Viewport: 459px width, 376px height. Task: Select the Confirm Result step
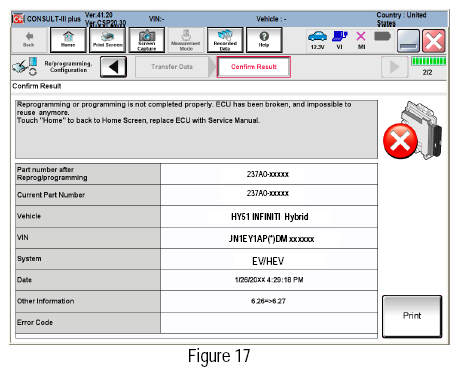[x=254, y=67]
